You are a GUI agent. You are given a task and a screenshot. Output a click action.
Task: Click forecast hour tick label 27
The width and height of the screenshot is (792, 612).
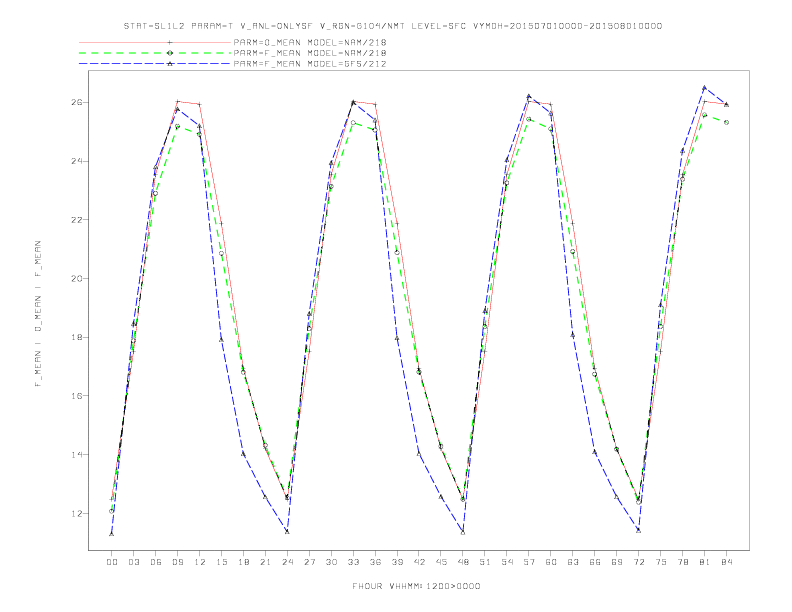pos(309,562)
